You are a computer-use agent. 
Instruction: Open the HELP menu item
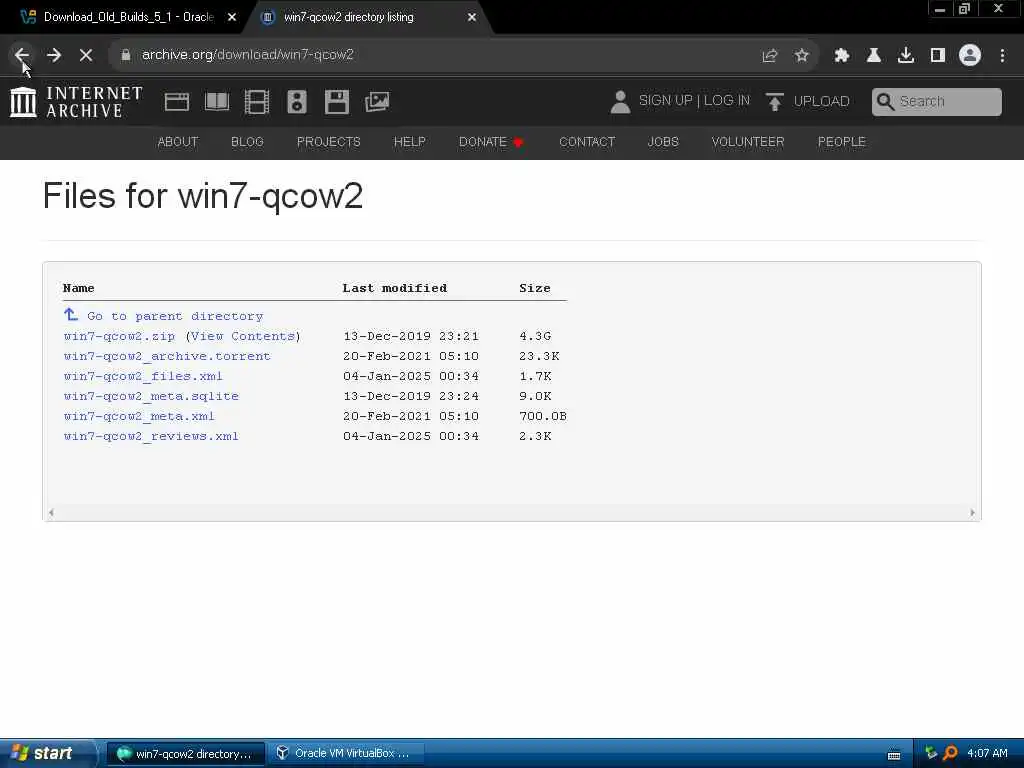[x=409, y=142]
